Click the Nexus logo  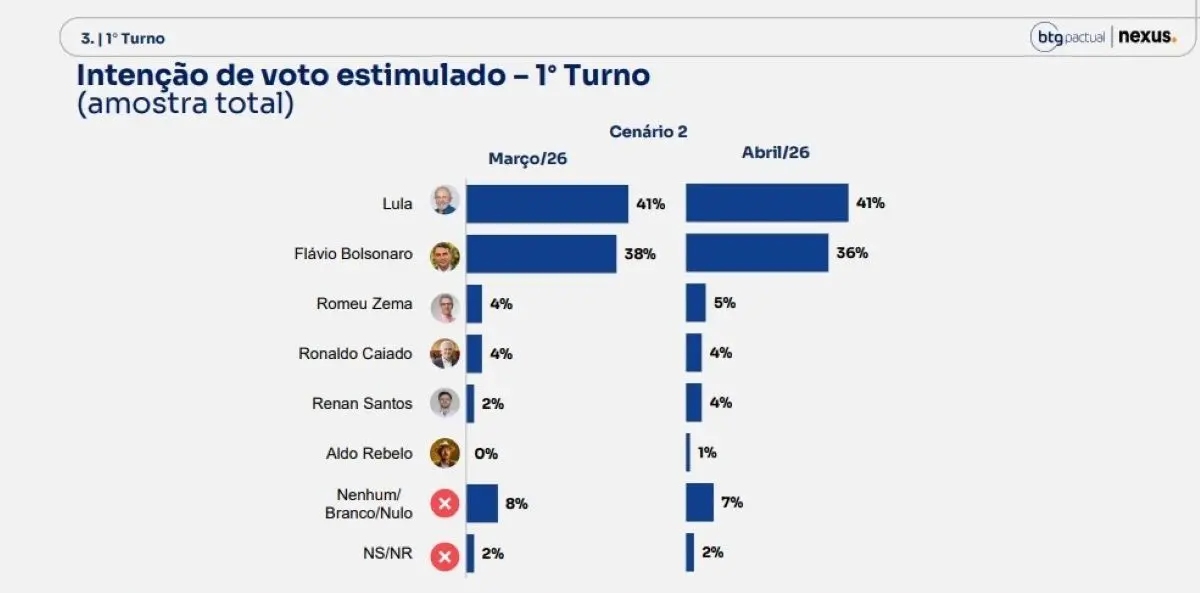[1146, 37]
